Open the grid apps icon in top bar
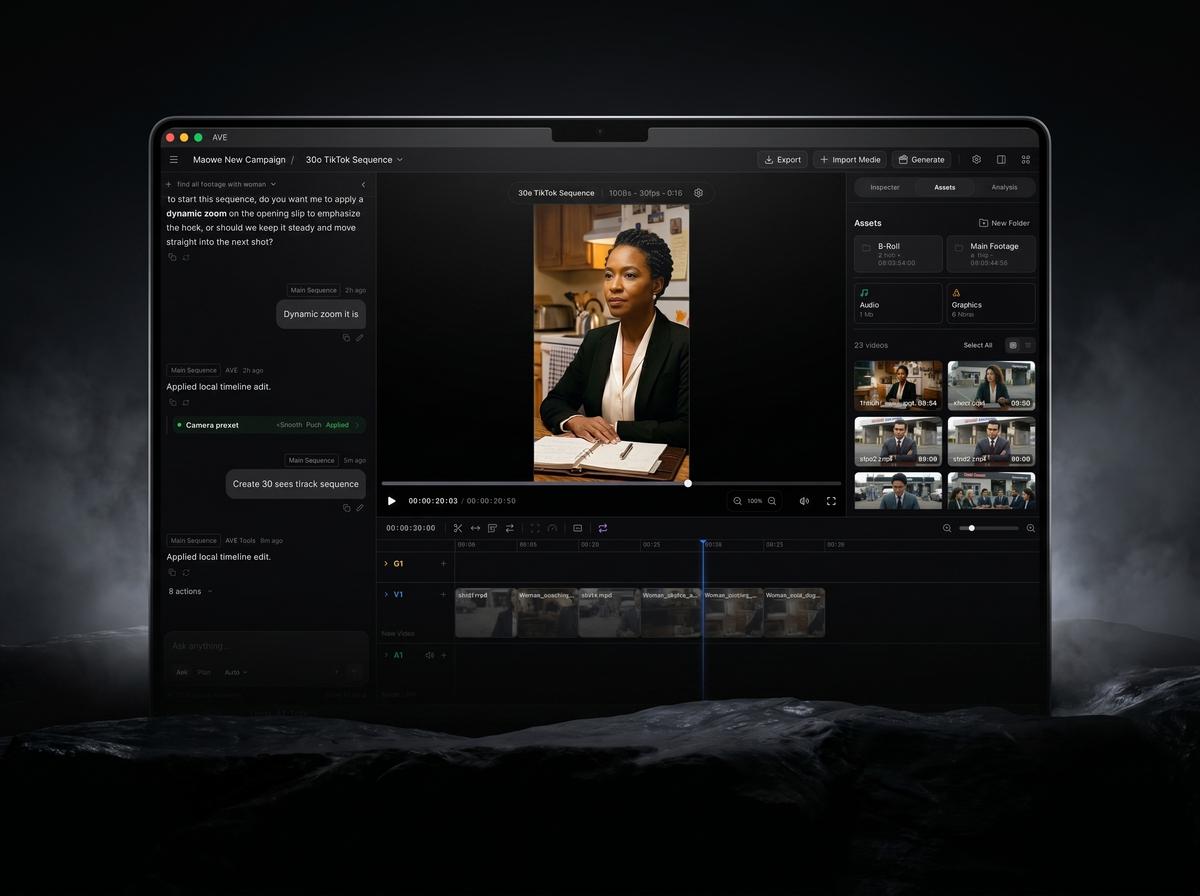Viewport: 1200px width, 896px height. (x=1026, y=160)
